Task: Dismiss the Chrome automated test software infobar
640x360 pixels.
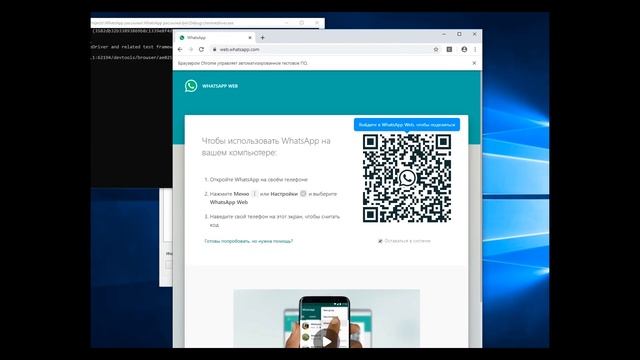Action: pyautogui.click(x=474, y=63)
